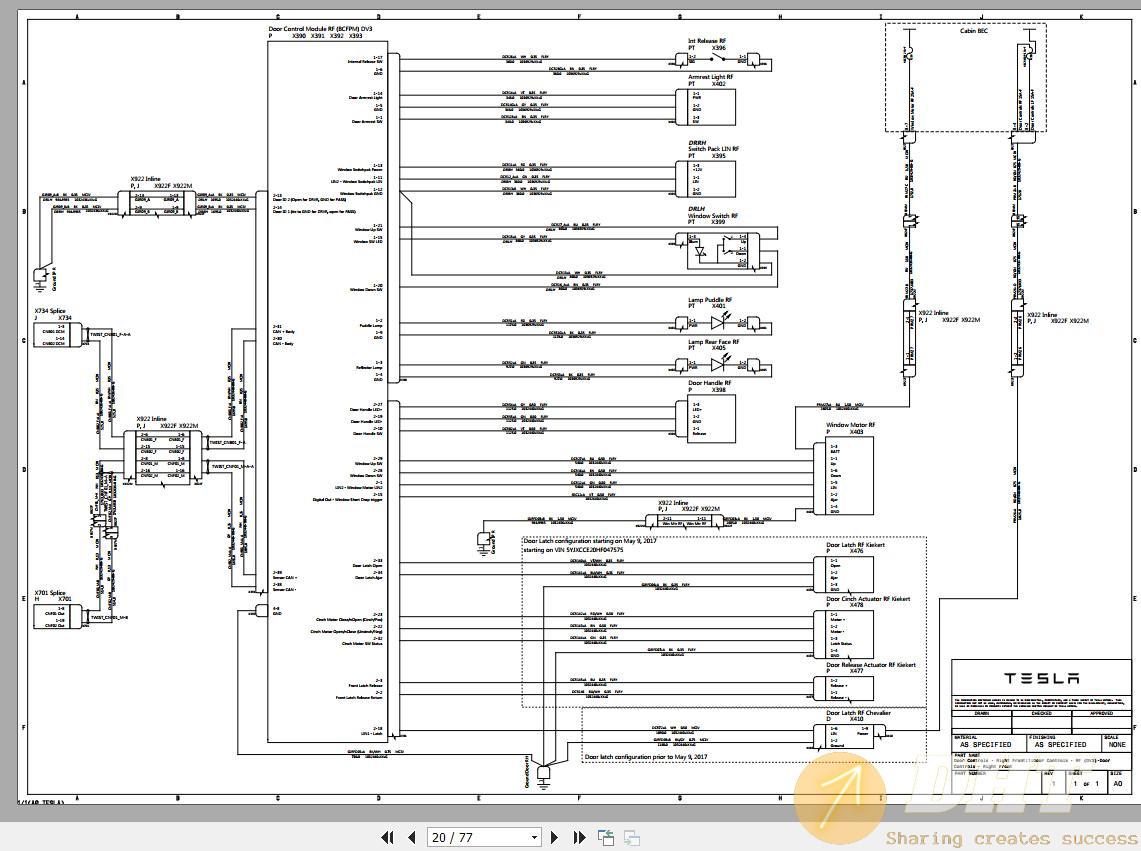Image resolution: width=1141 pixels, height=851 pixels.
Task: Select the Lamp Puddle RF label
Action: (710, 300)
